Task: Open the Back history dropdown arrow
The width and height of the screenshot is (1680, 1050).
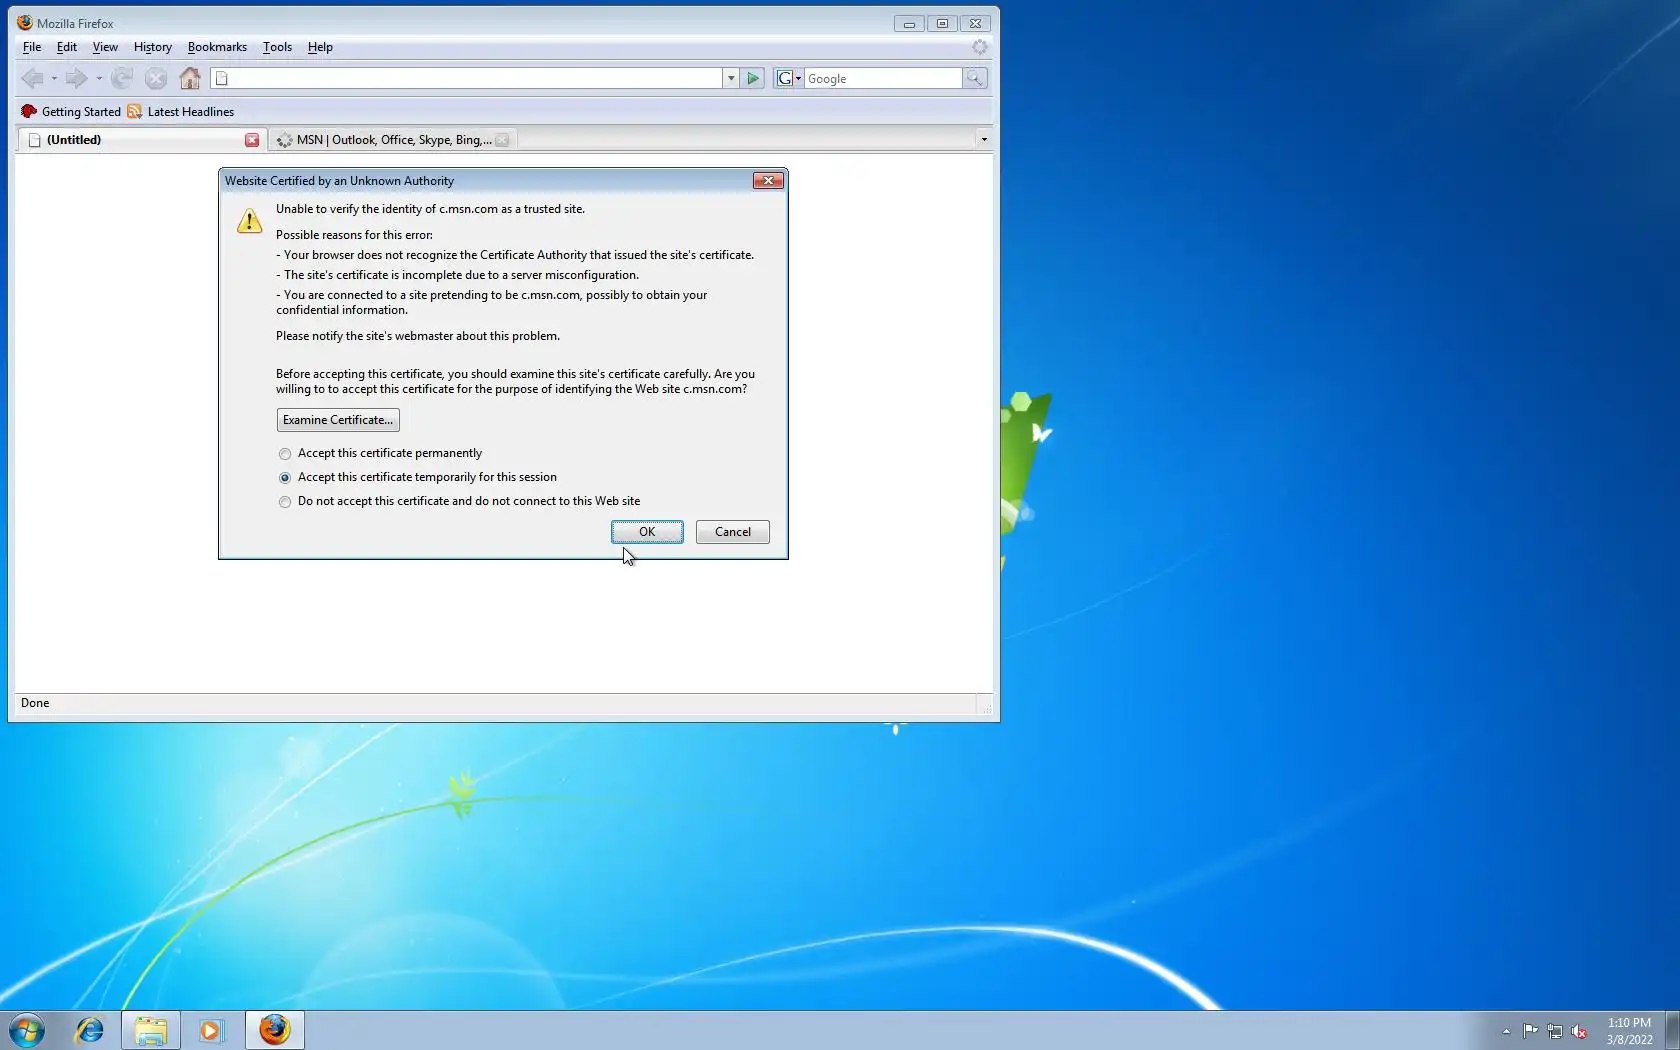Action: [54, 78]
